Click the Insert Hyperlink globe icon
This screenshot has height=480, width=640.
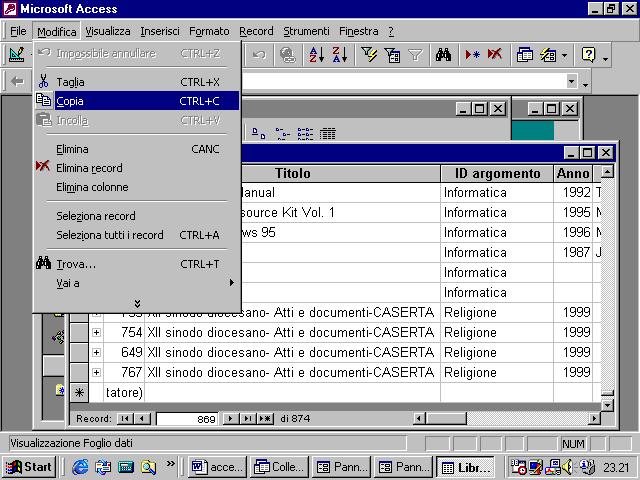288,55
